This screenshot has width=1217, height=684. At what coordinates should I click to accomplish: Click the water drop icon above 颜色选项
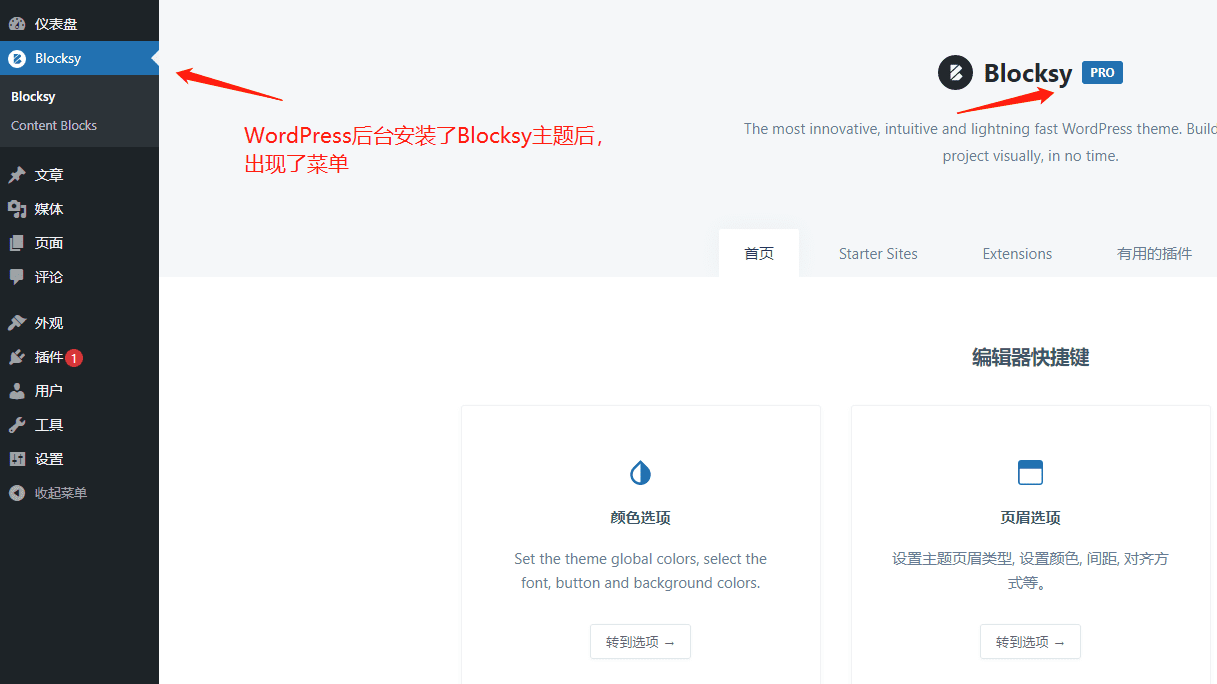pyautogui.click(x=640, y=472)
